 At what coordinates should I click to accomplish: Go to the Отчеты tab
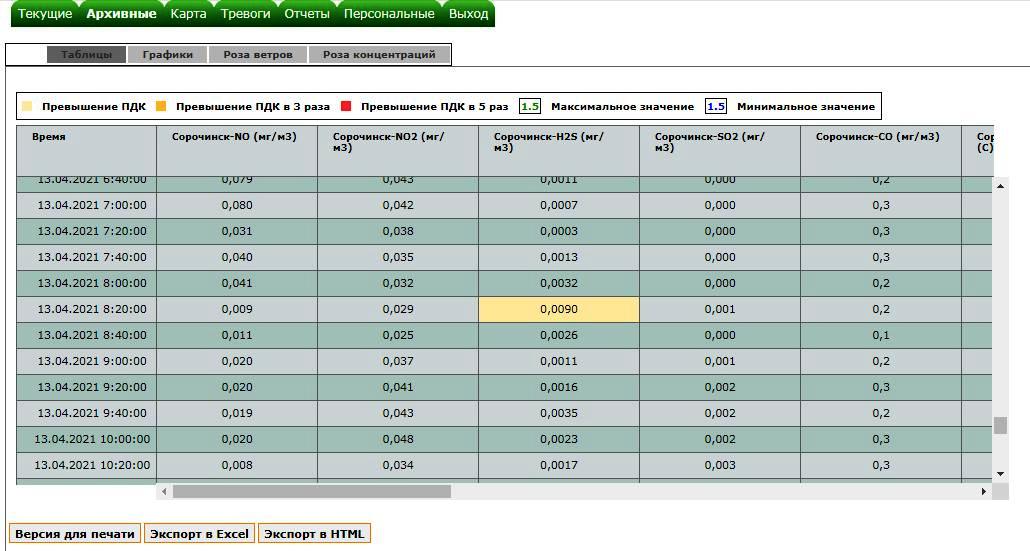click(307, 14)
